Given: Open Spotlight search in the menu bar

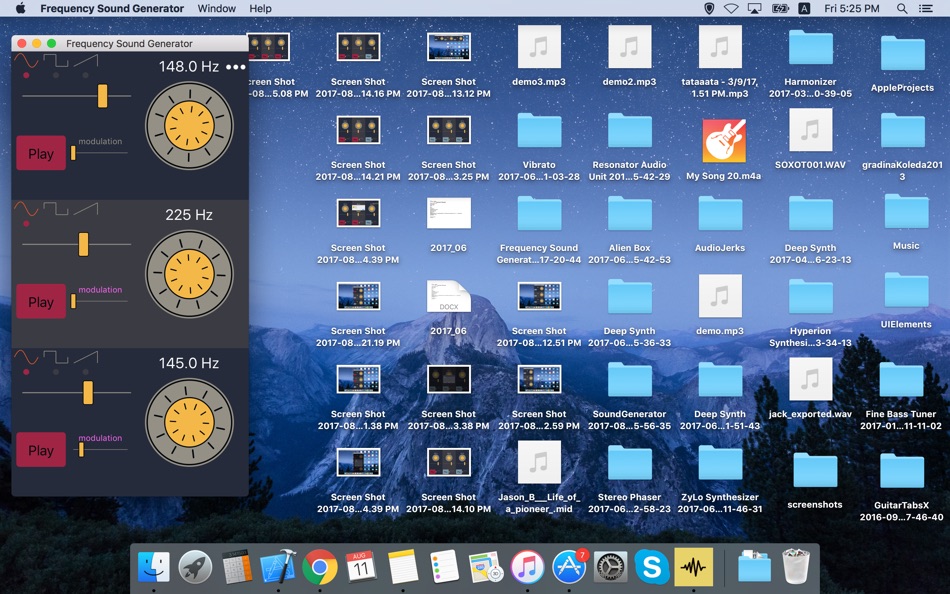Looking at the screenshot, I should coord(902,9).
